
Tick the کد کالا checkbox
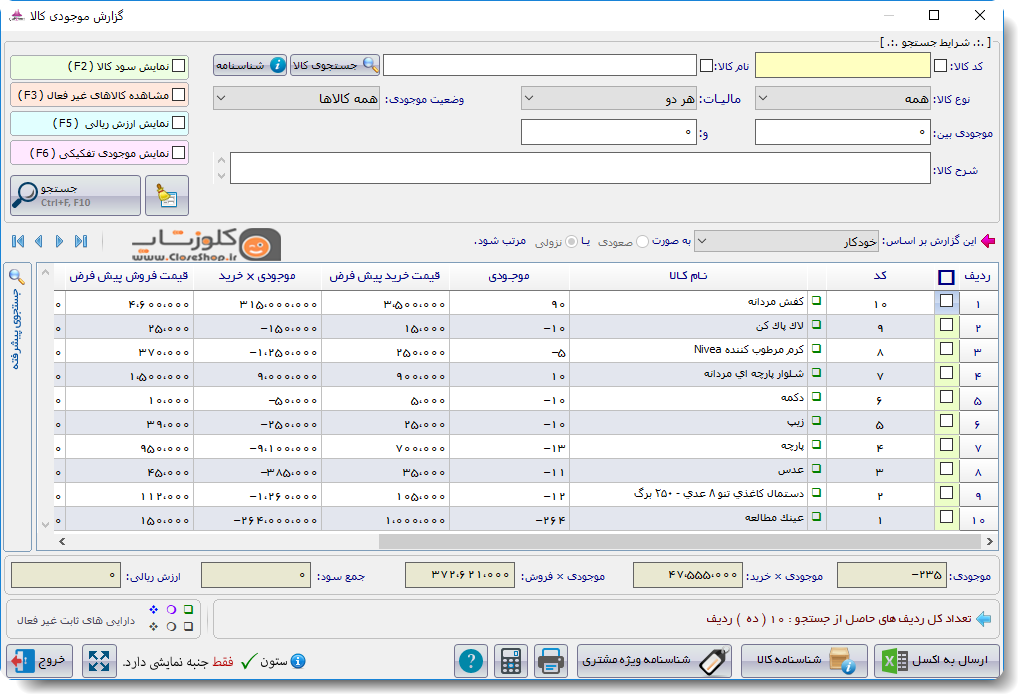940,66
